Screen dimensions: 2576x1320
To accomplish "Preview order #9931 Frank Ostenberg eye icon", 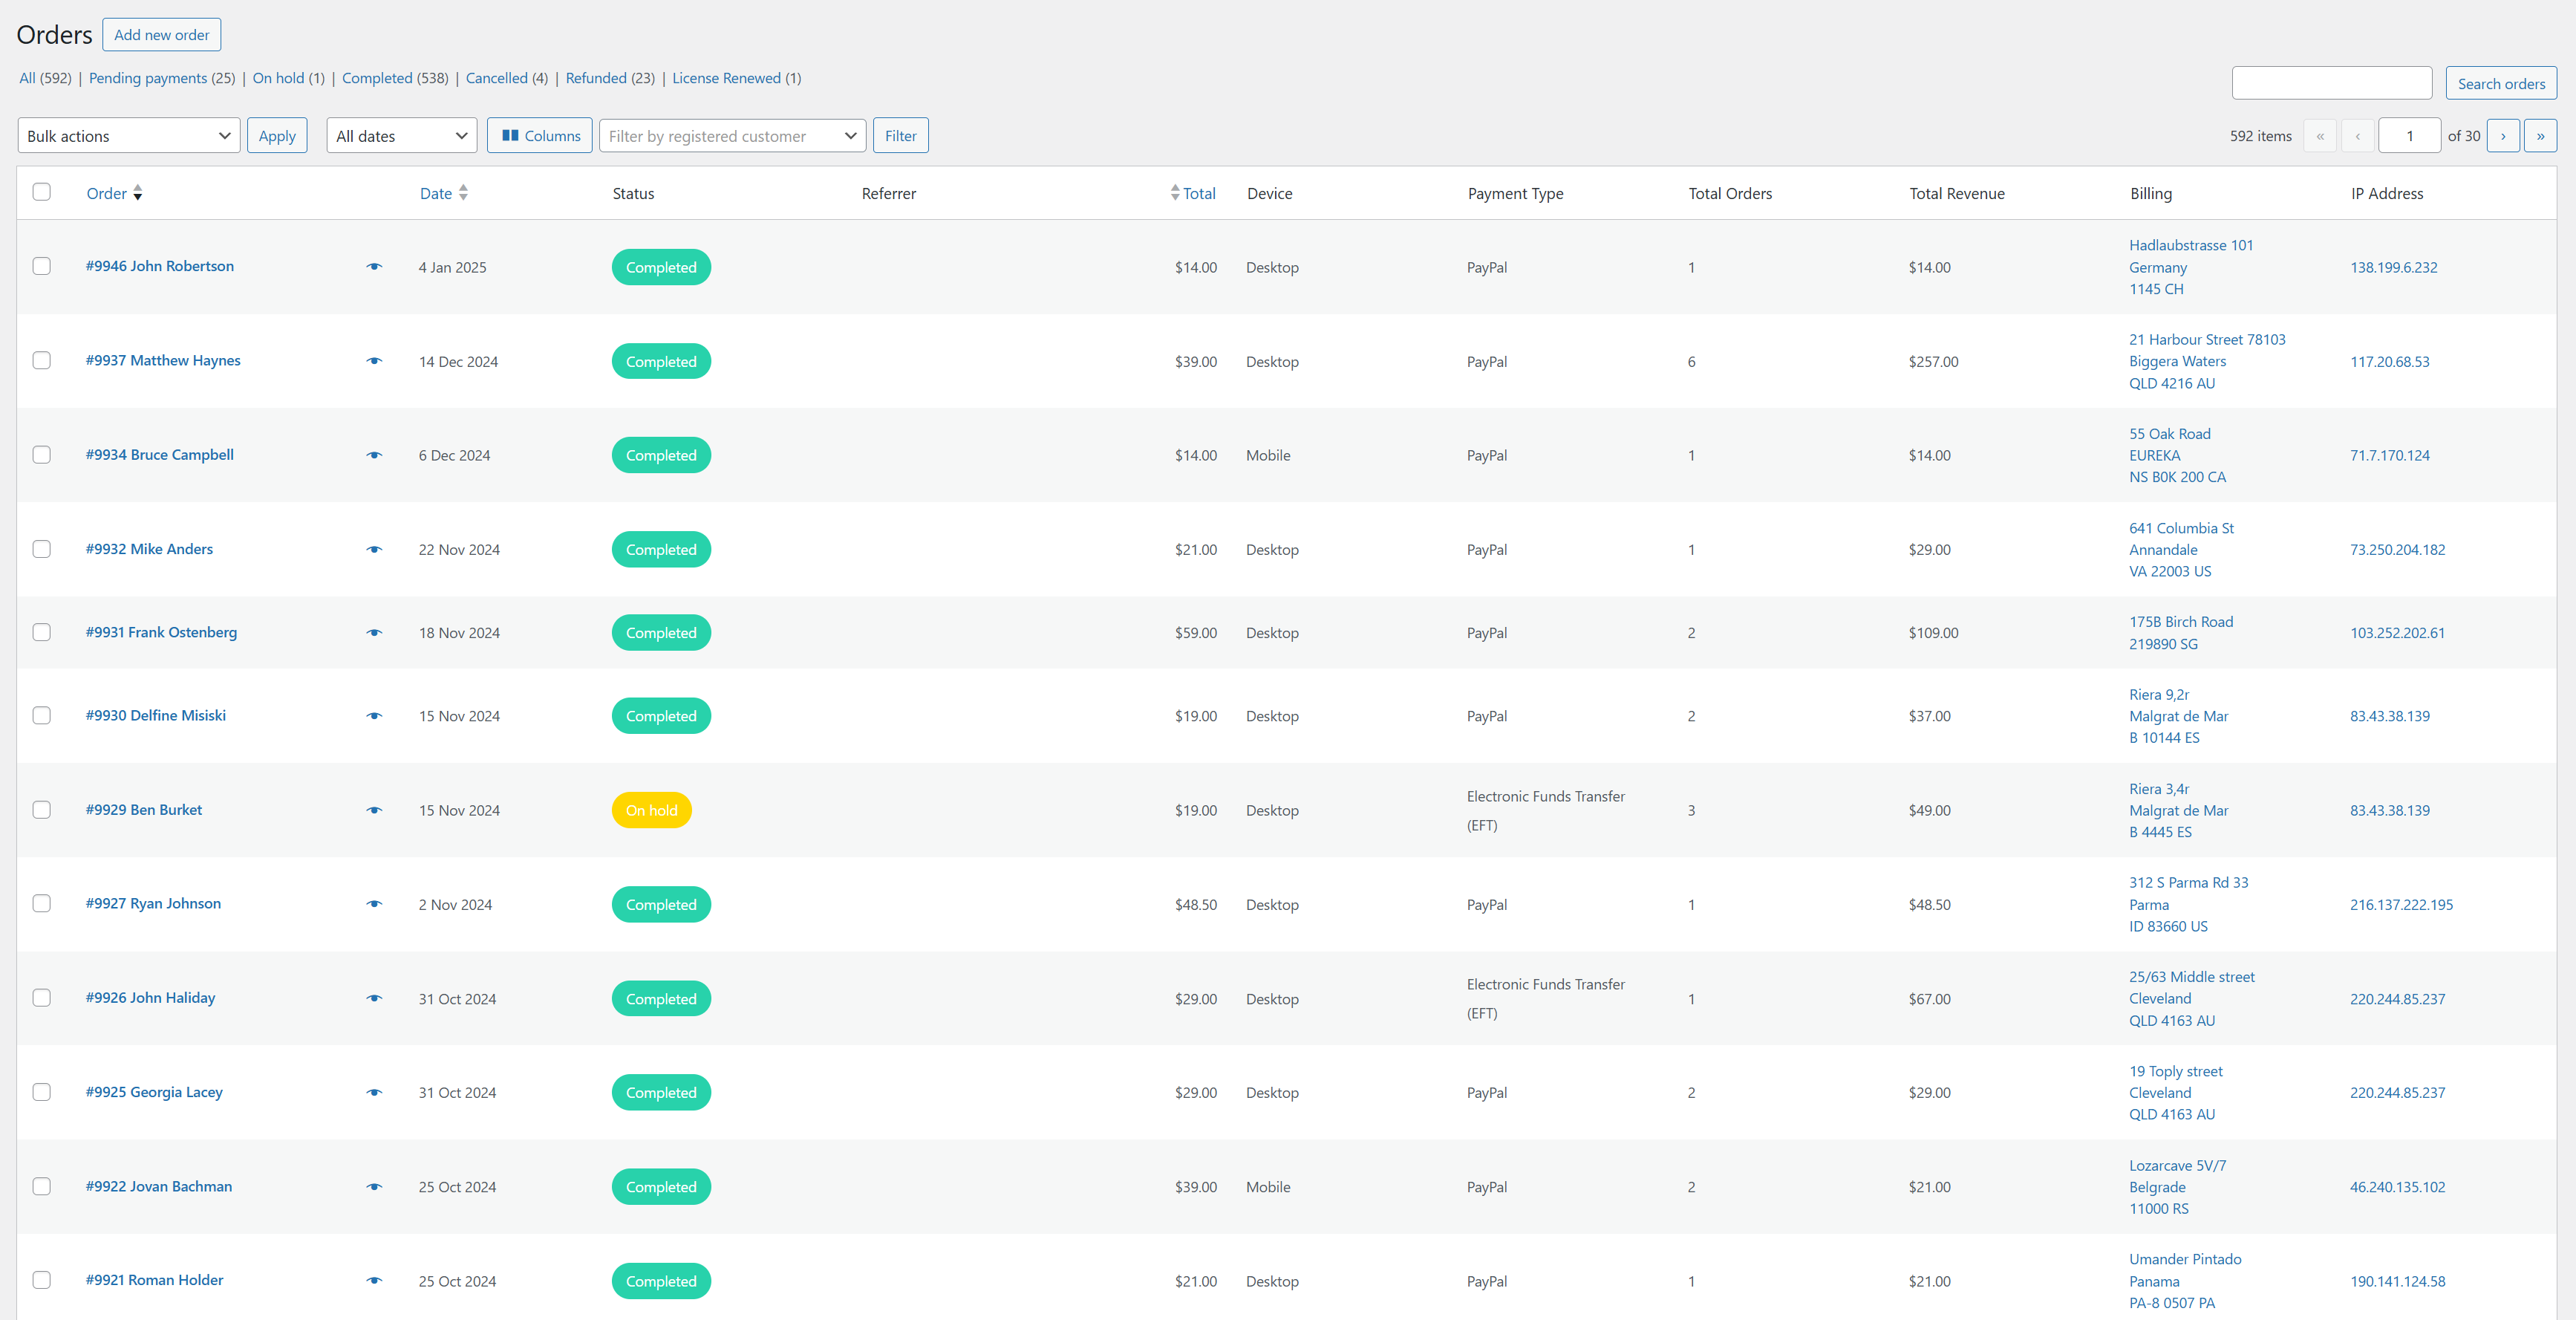I will coord(374,632).
